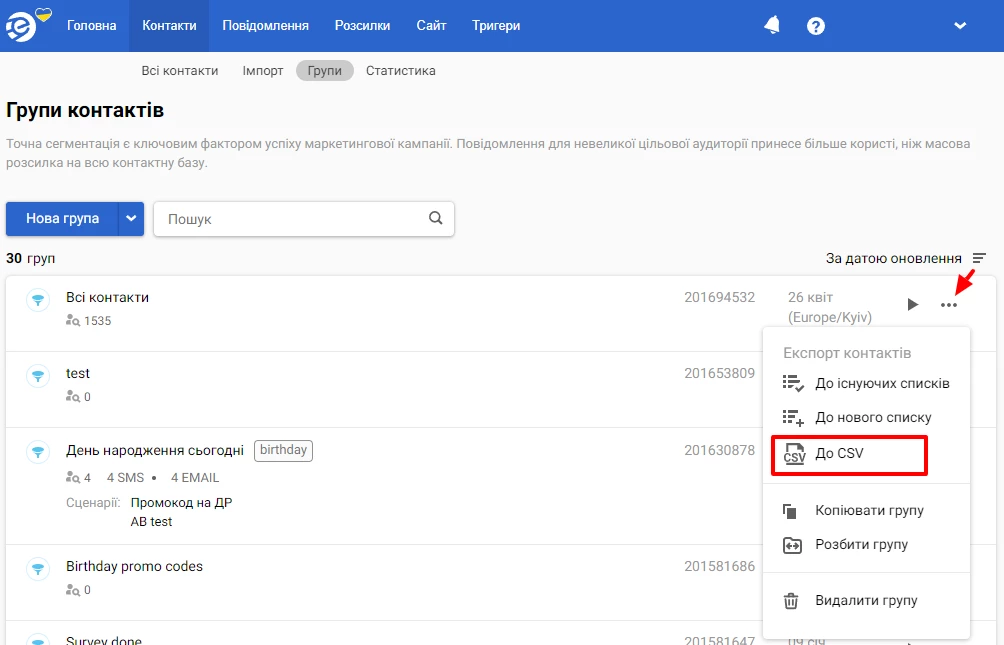Click the group ID 201653809
1004x645 pixels.
(x=719, y=373)
